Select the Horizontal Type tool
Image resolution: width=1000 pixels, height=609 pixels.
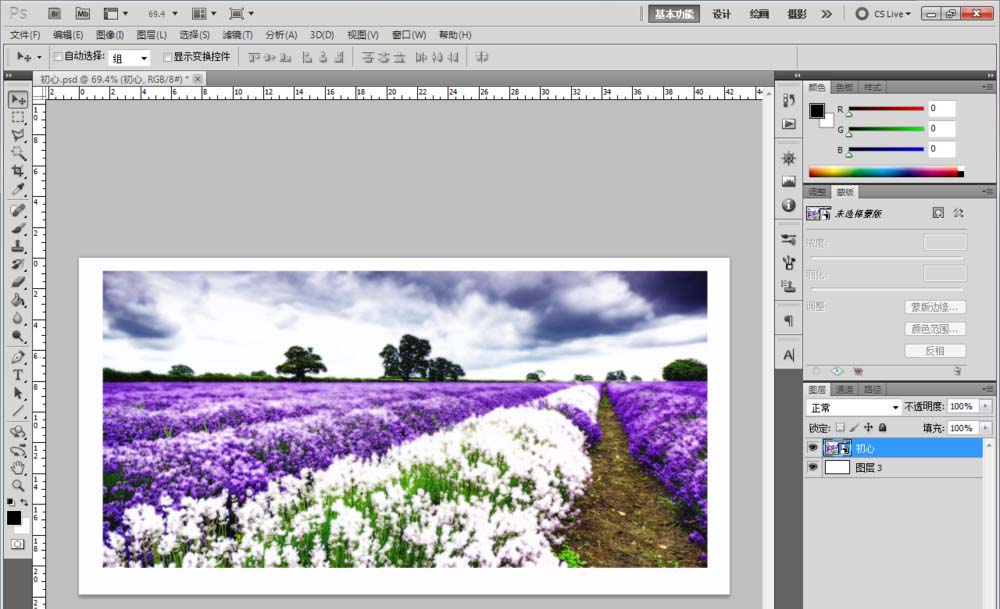(x=18, y=375)
